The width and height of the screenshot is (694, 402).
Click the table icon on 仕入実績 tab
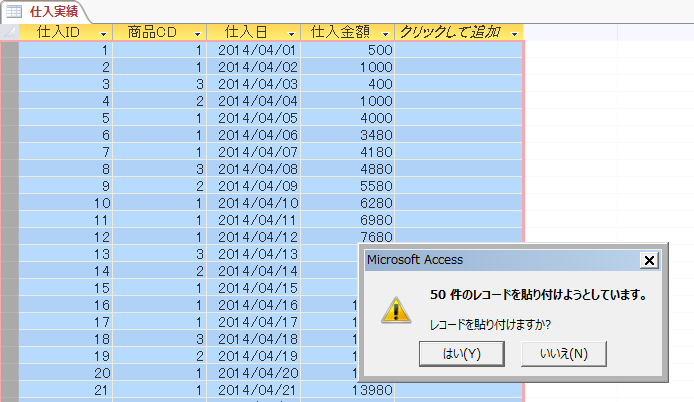point(15,11)
